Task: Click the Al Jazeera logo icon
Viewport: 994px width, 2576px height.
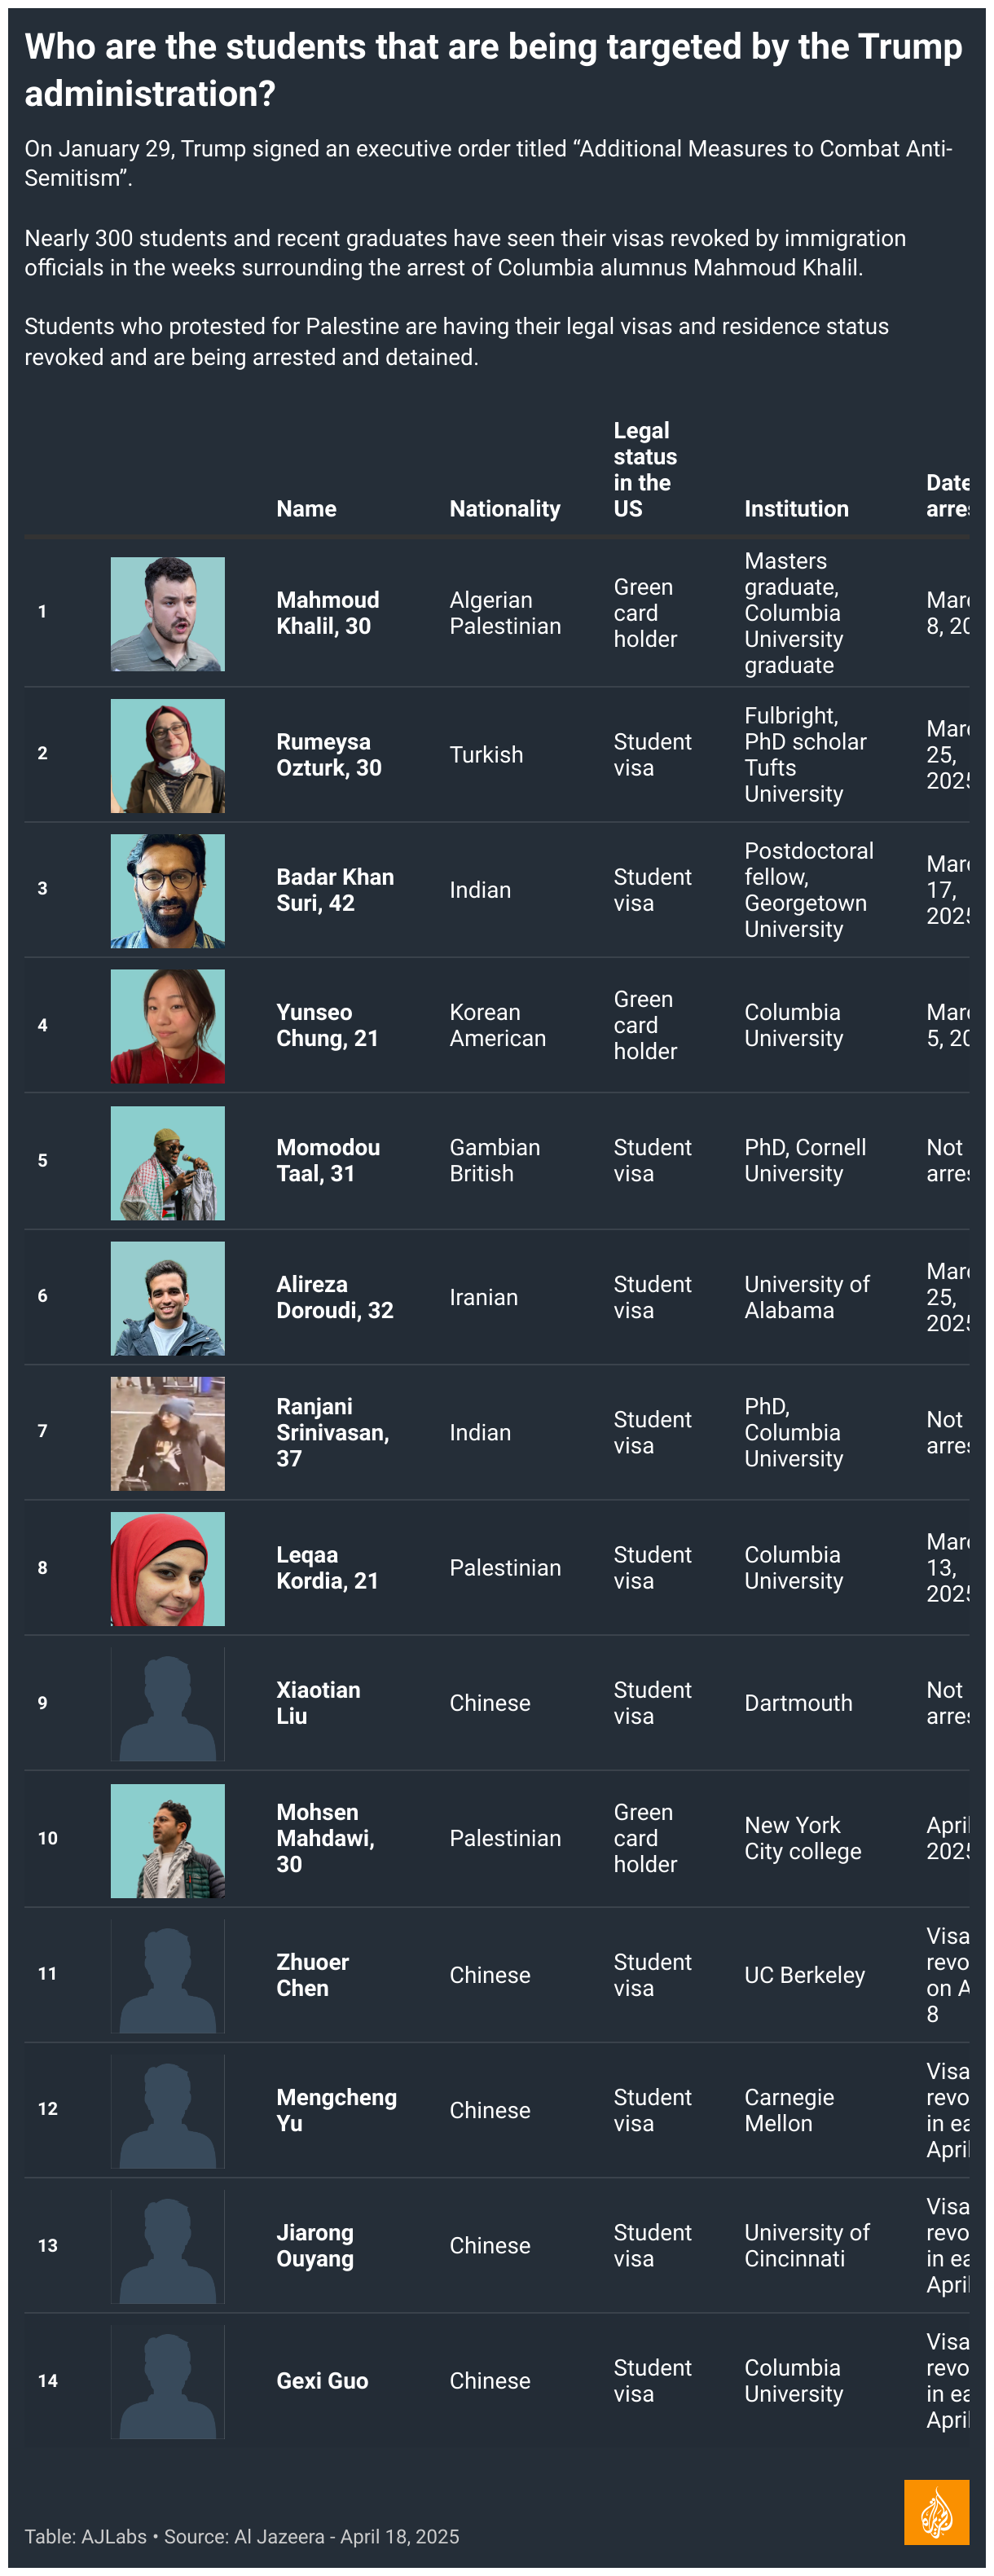Action: pos(935,2511)
